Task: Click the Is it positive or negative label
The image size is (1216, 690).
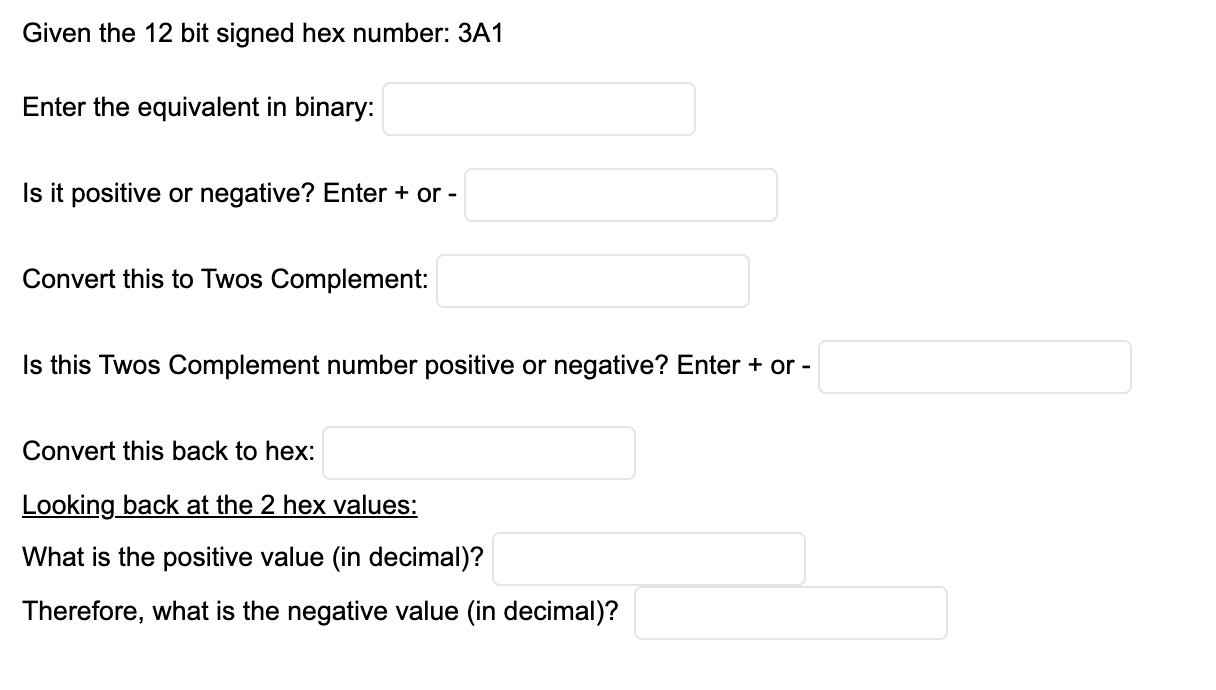Action: pos(170,194)
